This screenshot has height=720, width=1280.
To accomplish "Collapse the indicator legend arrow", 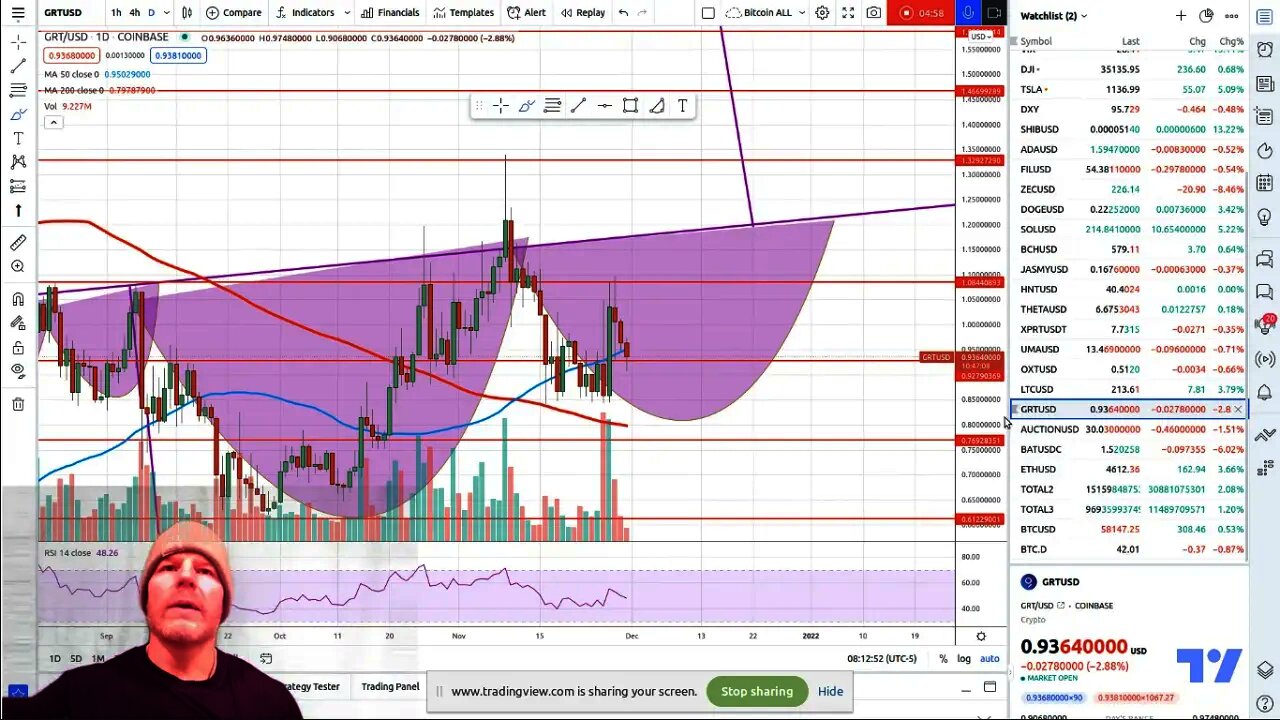I will 54,122.
